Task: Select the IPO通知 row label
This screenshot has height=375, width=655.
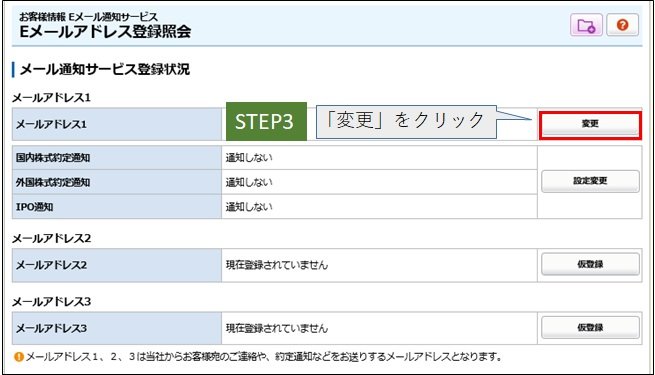Action: tap(34, 207)
